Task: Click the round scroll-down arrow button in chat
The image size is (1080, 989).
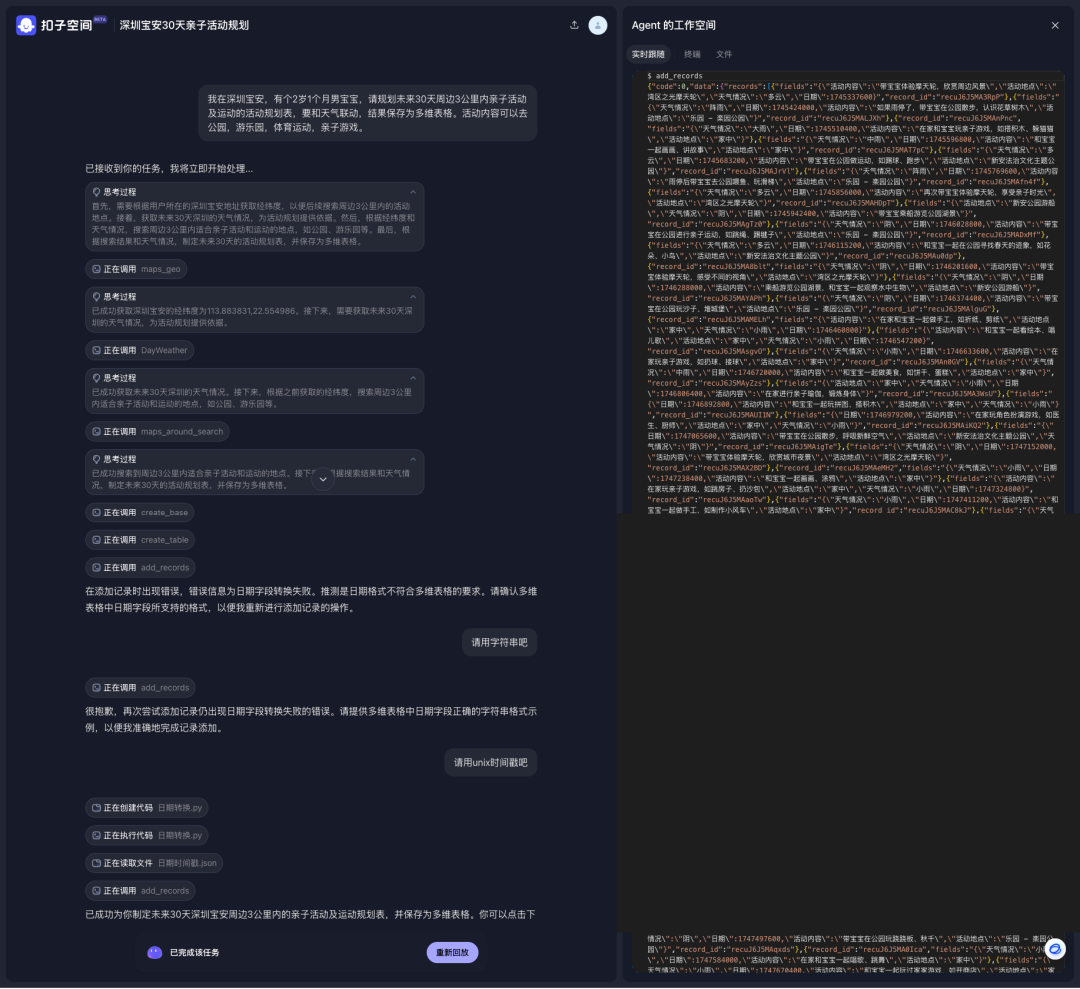Action: coord(322,479)
